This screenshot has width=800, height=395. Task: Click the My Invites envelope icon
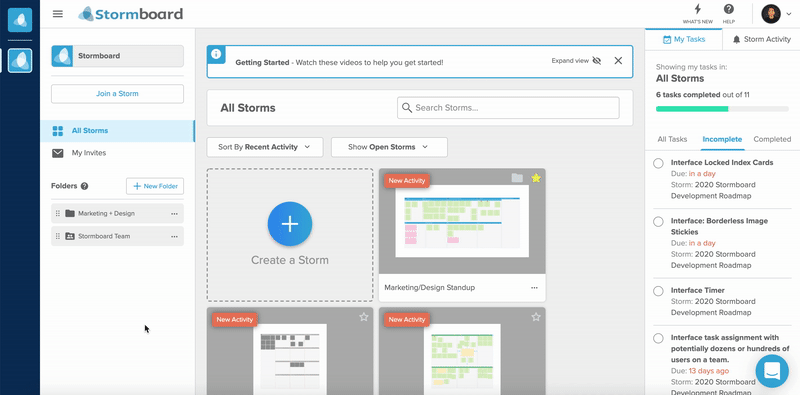click(58, 153)
